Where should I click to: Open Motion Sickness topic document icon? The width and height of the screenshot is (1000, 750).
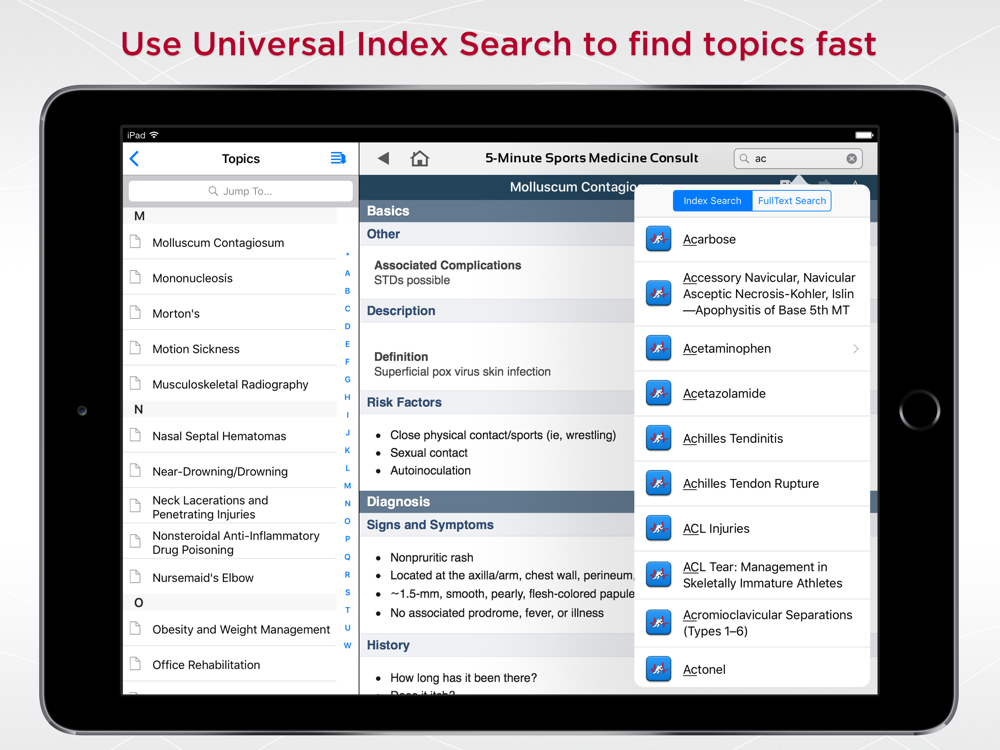tap(135, 348)
